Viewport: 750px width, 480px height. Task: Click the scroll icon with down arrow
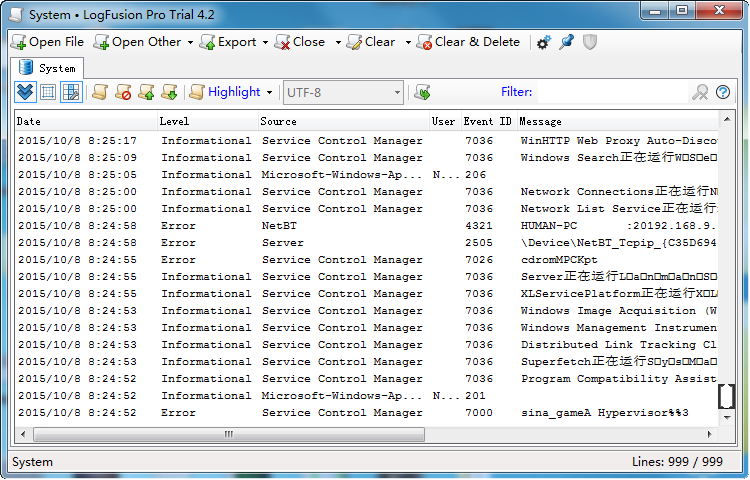click(169, 92)
